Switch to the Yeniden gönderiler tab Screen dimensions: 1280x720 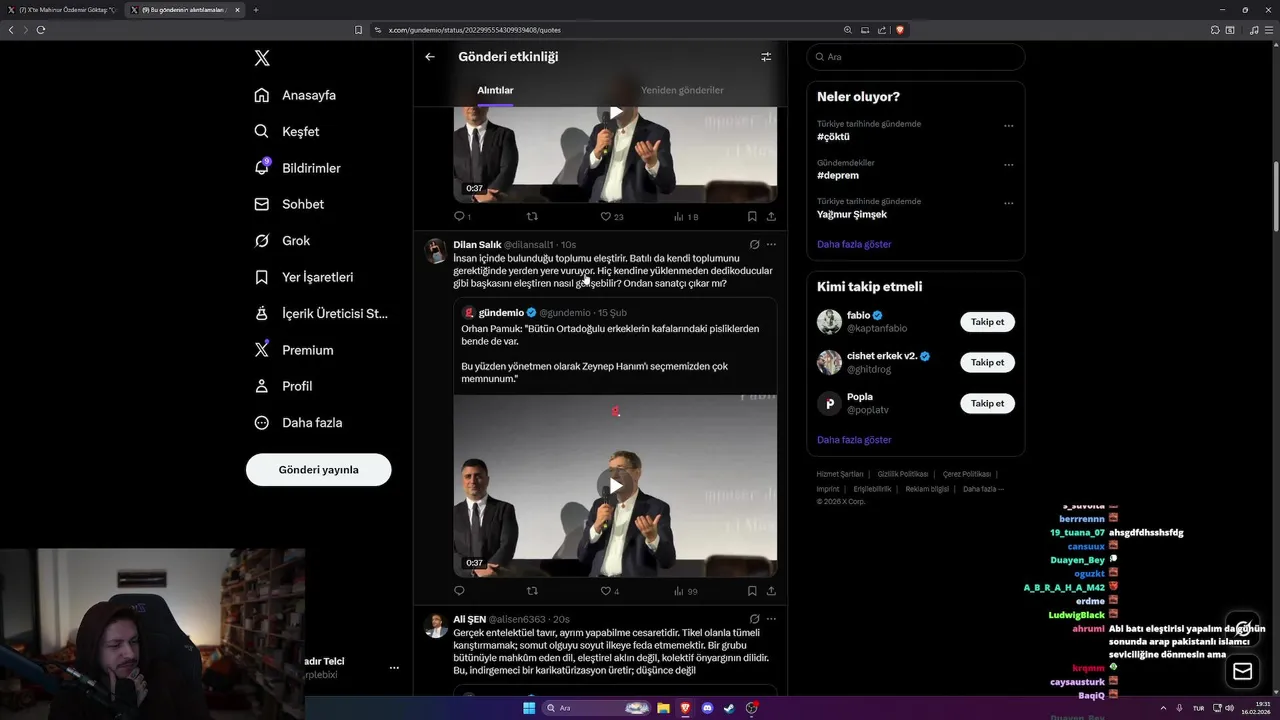click(x=682, y=90)
